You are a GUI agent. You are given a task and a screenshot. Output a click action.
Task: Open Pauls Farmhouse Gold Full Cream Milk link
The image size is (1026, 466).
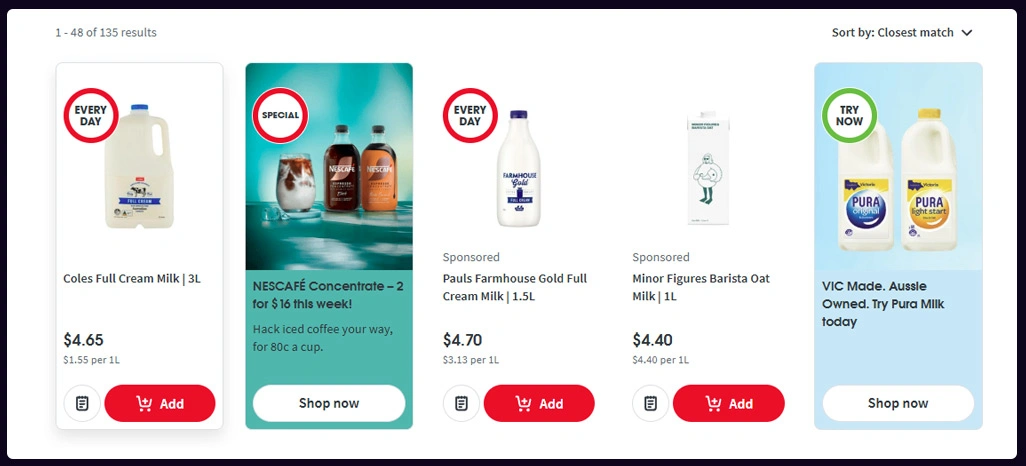(515, 287)
